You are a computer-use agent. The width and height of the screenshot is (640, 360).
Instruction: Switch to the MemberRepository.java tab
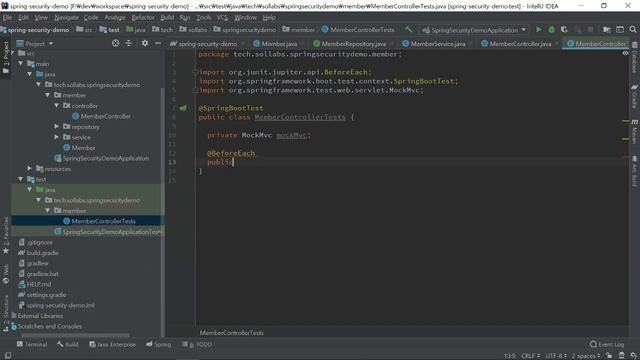coord(353,44)
